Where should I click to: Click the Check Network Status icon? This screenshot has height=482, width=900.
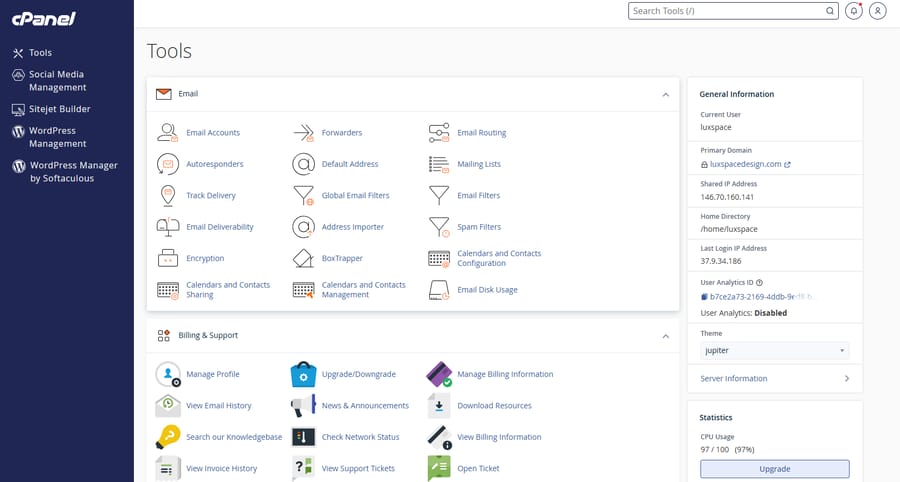(304, 437)
